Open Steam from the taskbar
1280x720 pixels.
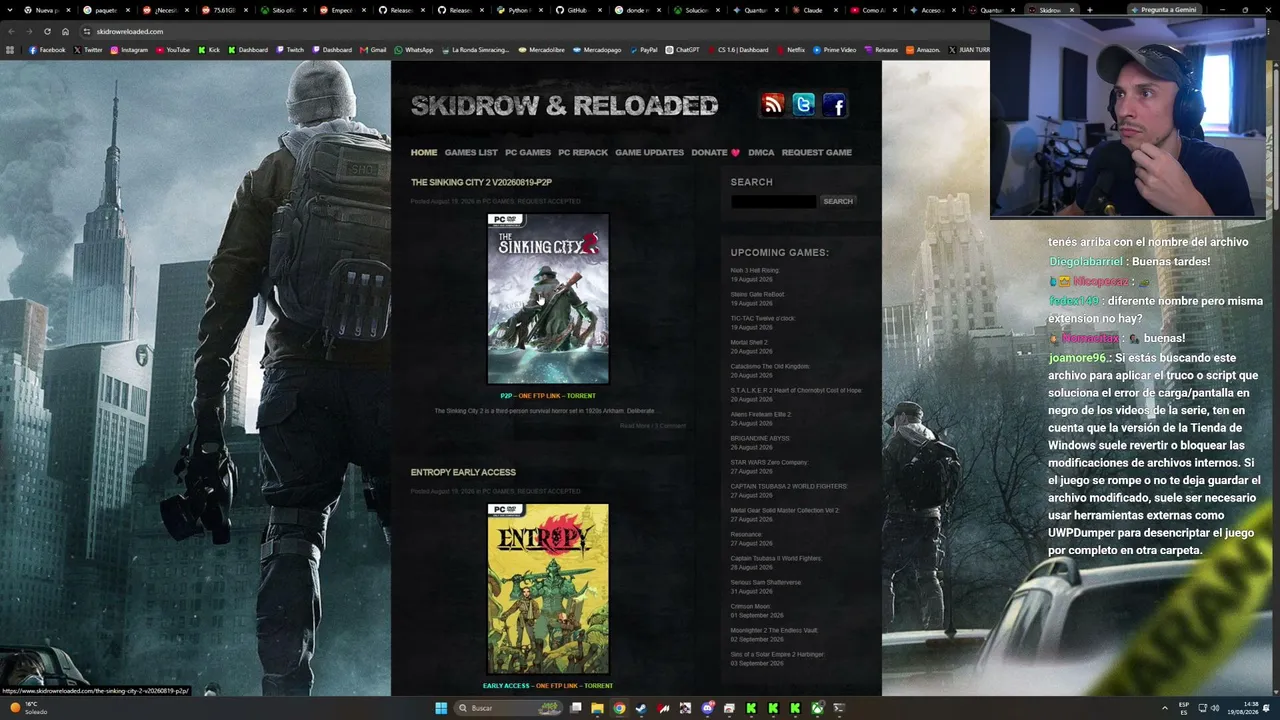[x=642, y=708]
